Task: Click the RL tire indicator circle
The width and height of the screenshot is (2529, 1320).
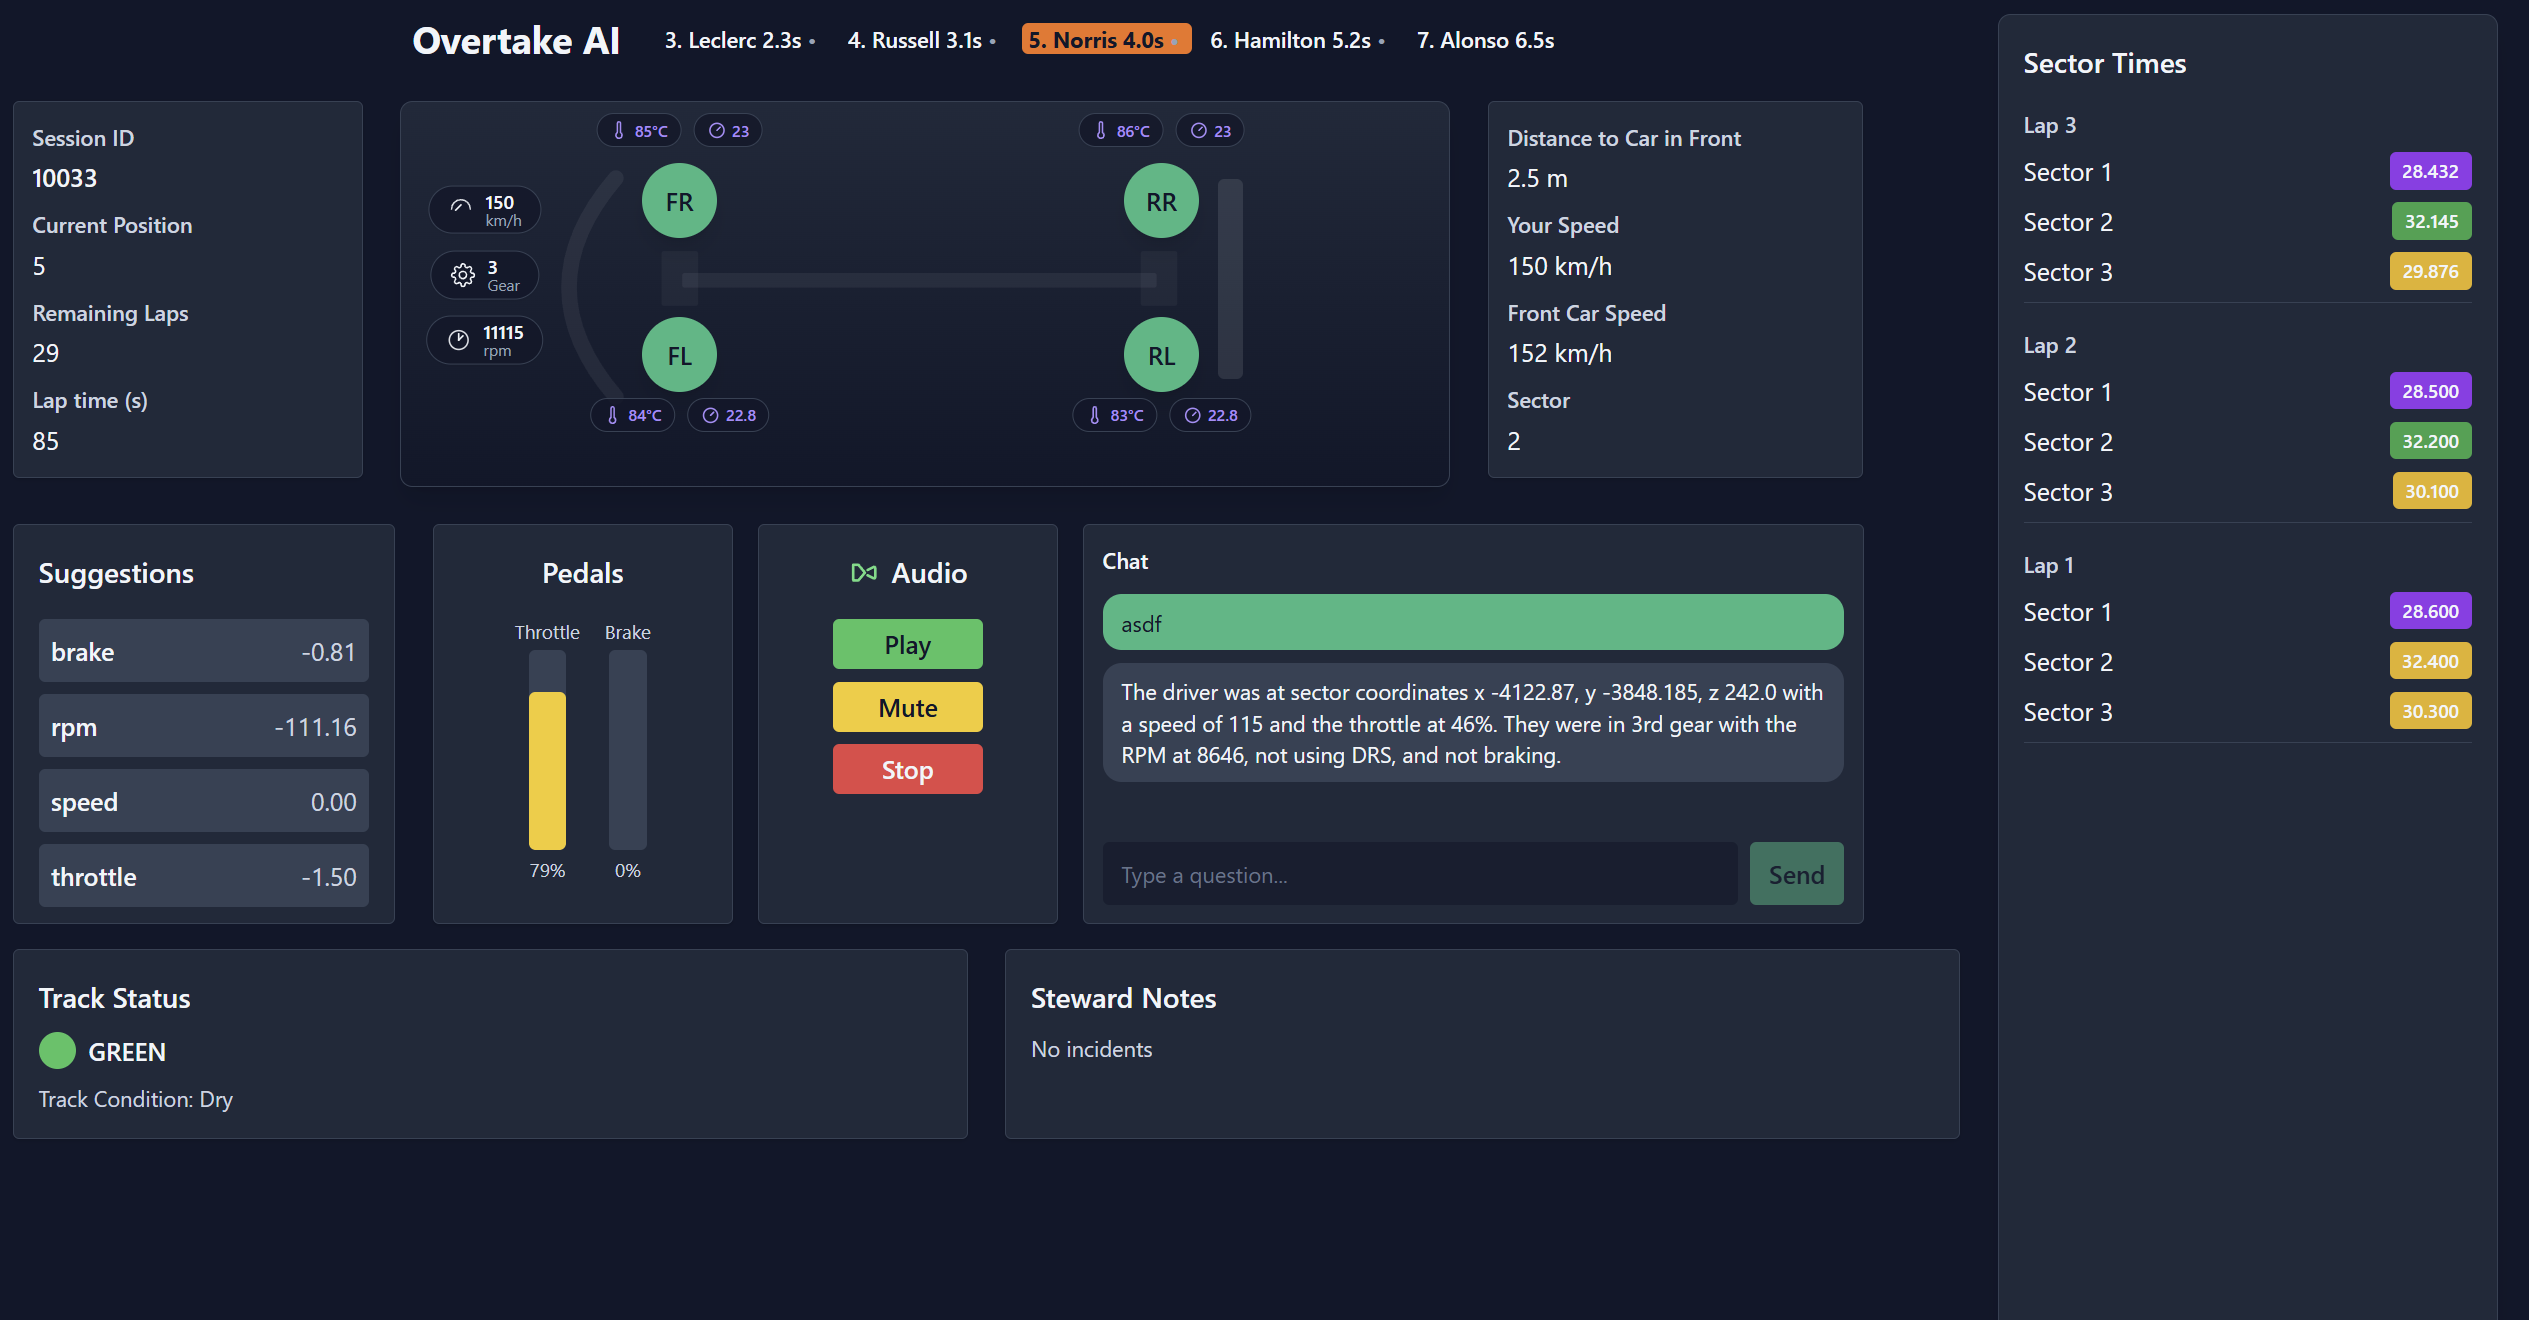Action: click(1161, 355)
